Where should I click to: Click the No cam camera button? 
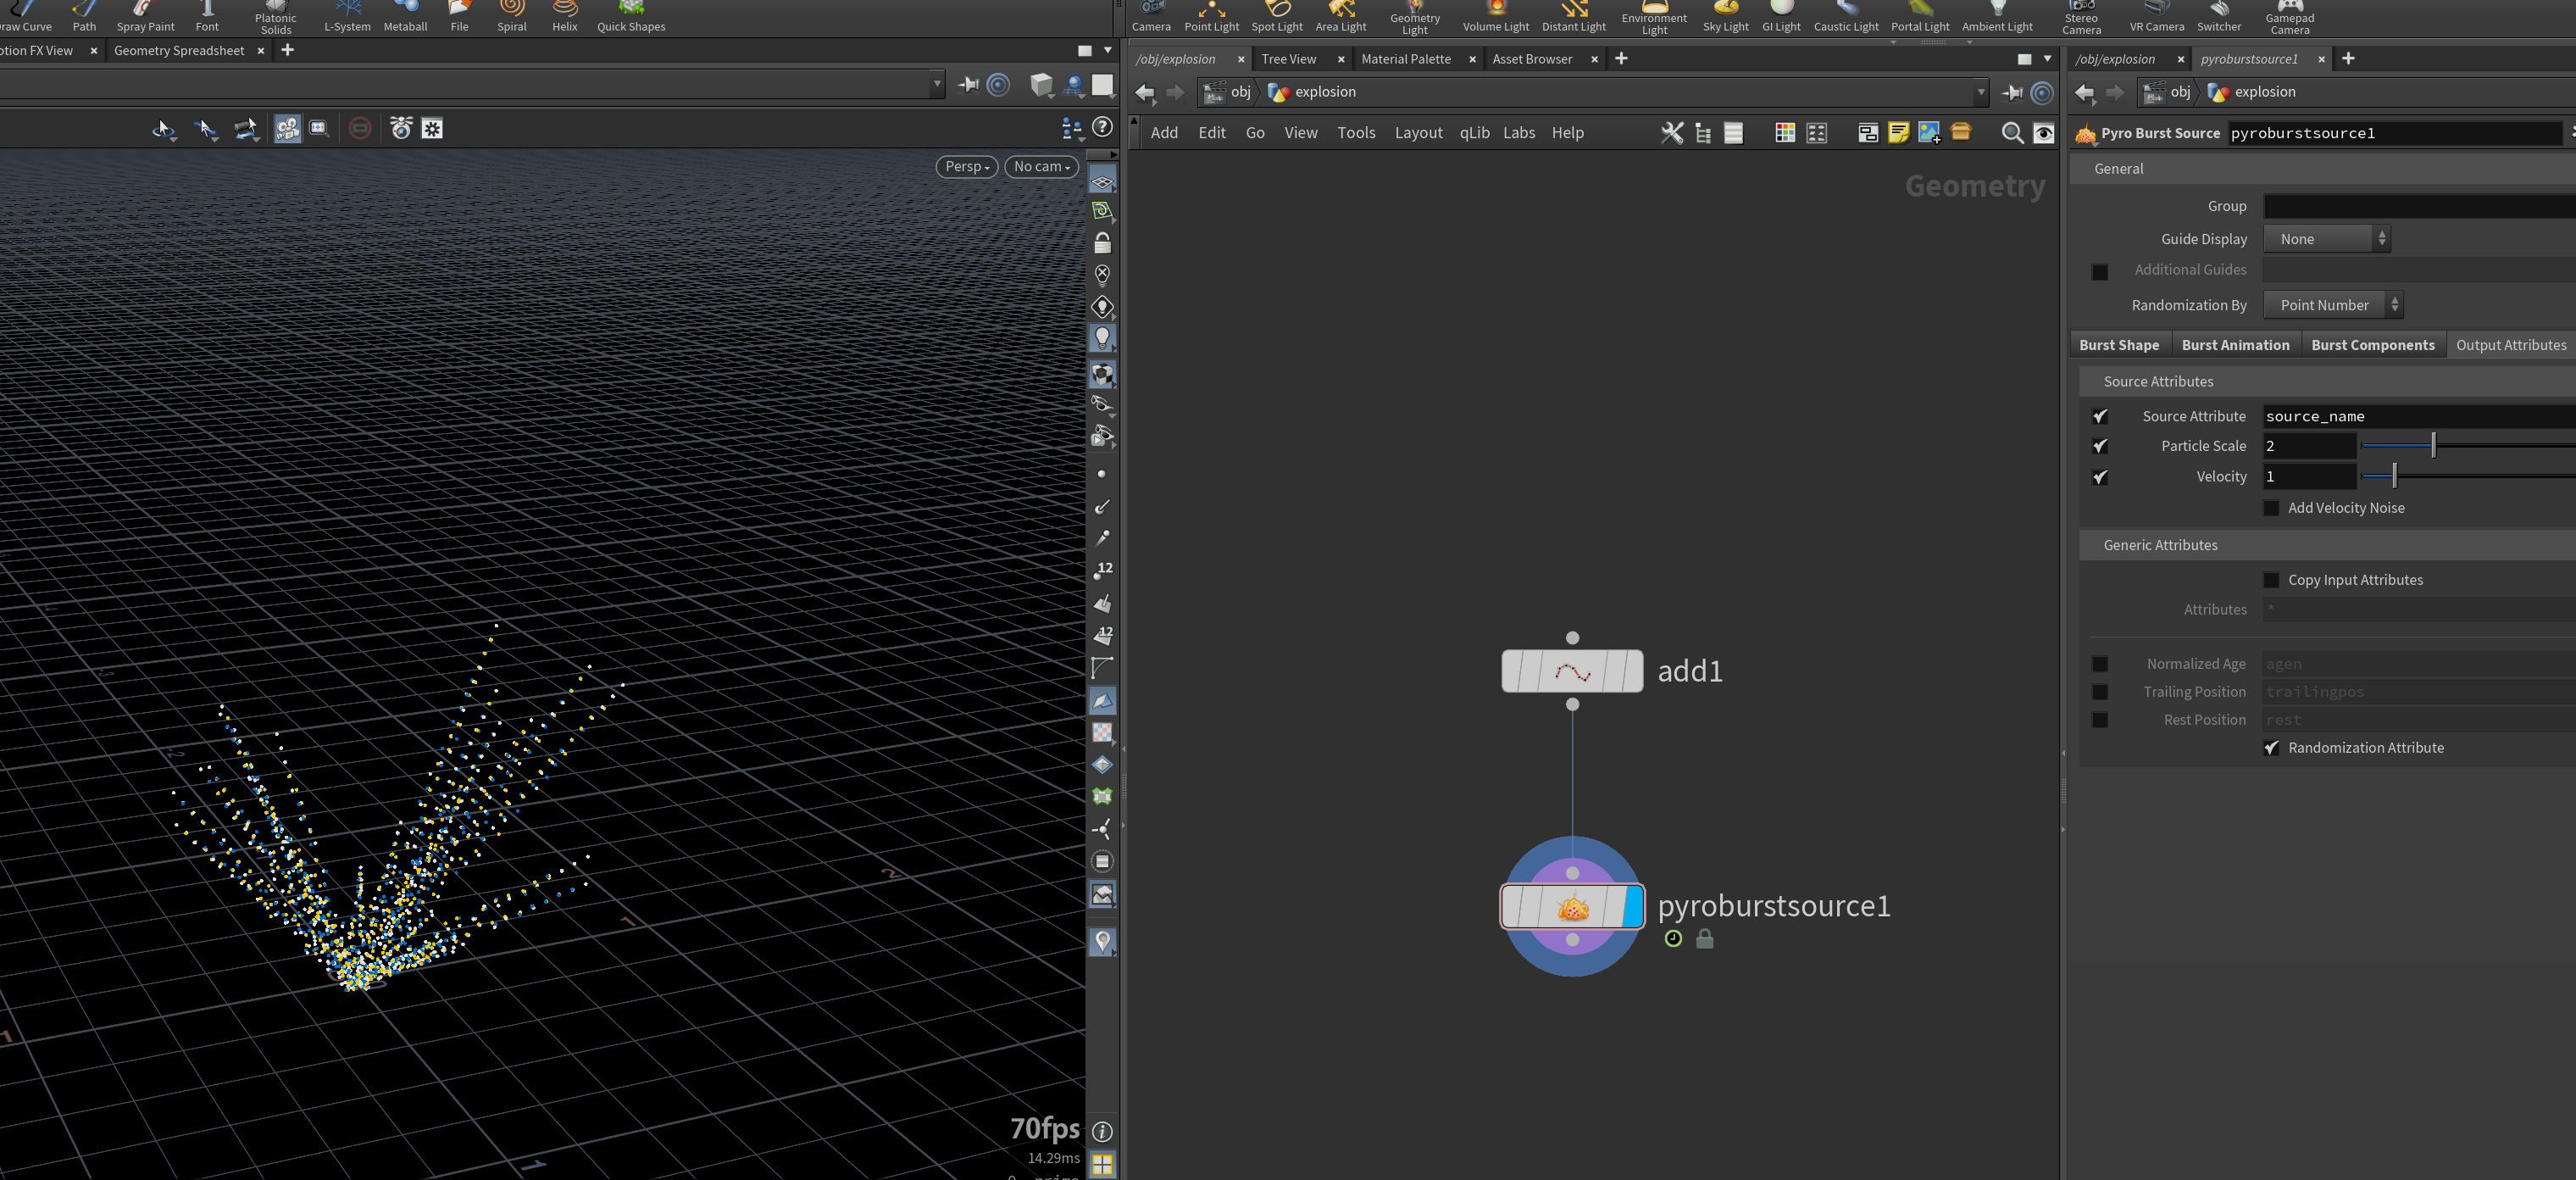[1041, 167]
